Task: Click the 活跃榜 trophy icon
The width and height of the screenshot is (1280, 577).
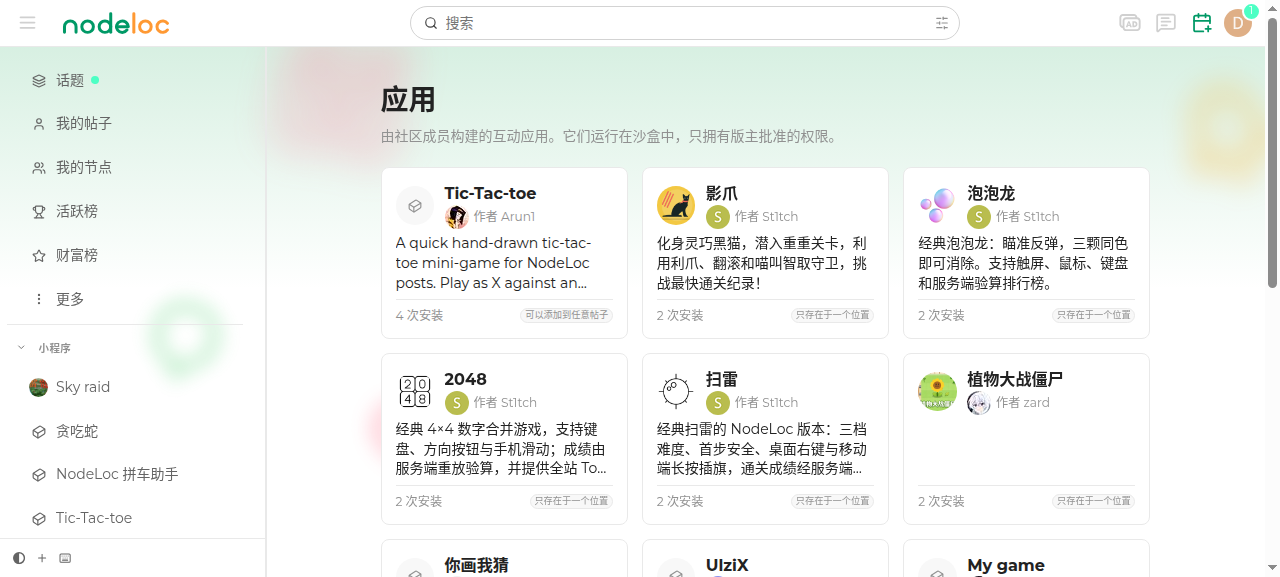Action: [39, 212]
